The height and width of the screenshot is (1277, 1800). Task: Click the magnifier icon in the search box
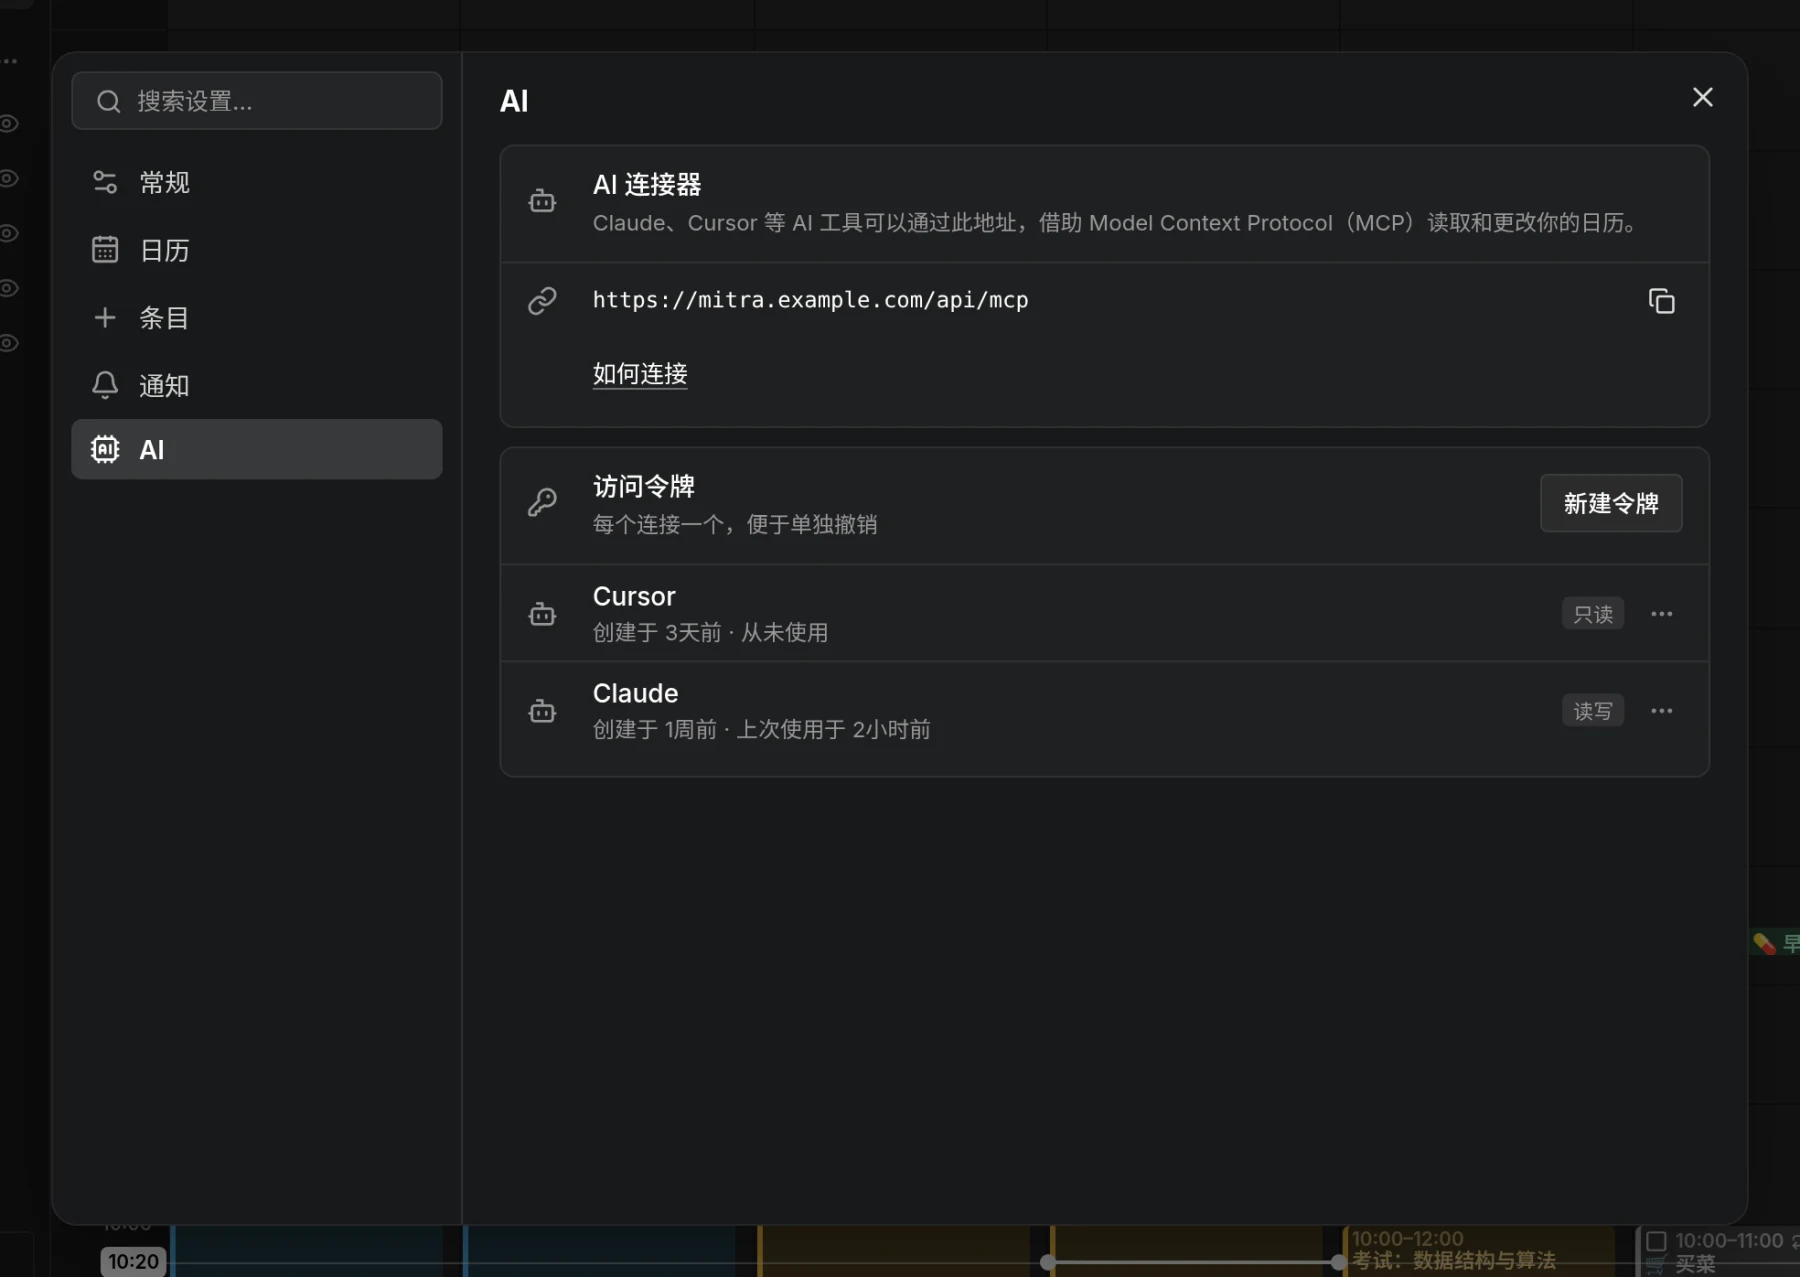tap(109, 101)
